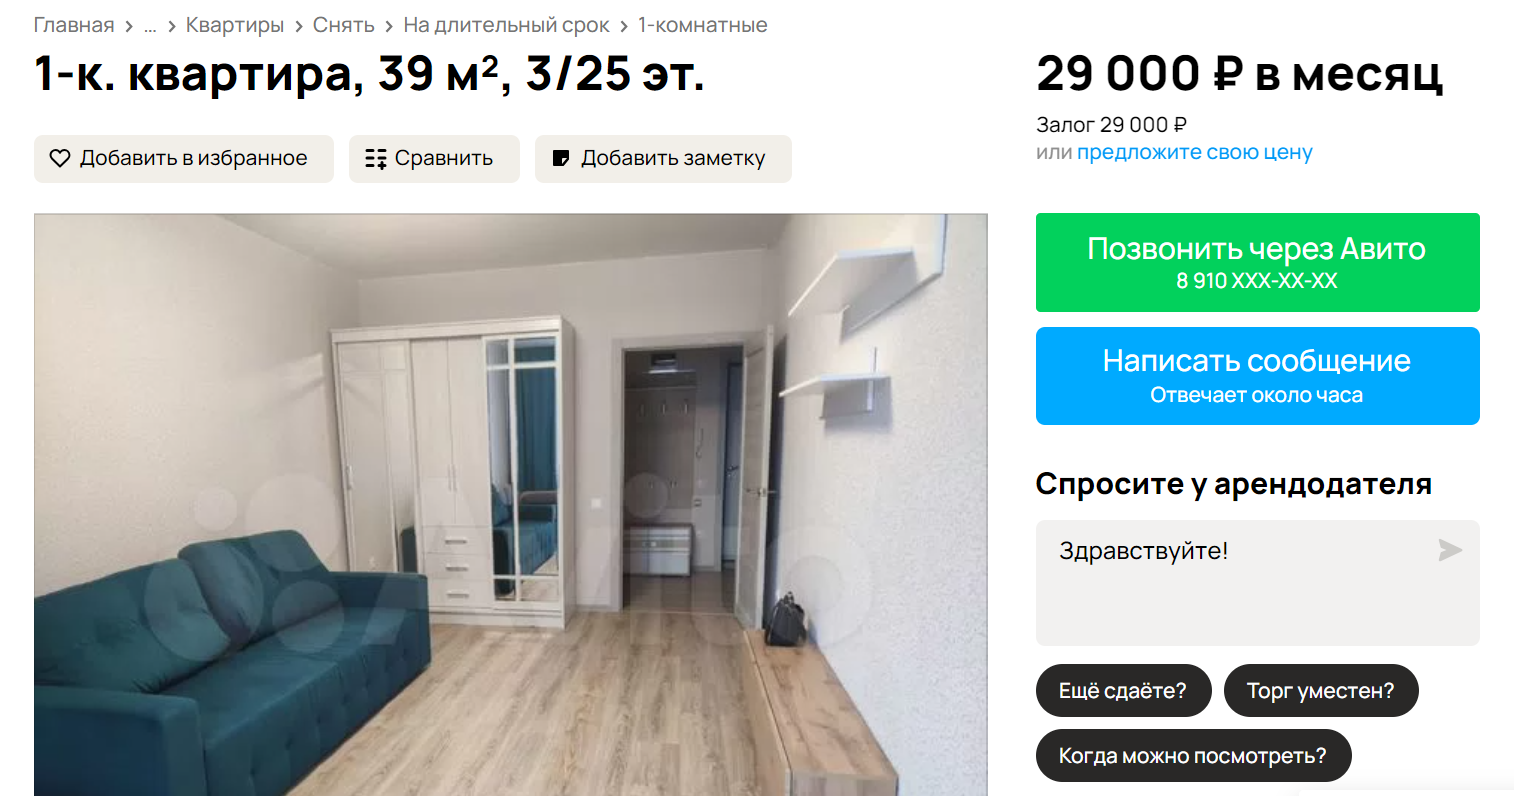Click Добавить заметку button
Image resolution: width=1514 pixels, height=796 pixels.
[663, 159]
